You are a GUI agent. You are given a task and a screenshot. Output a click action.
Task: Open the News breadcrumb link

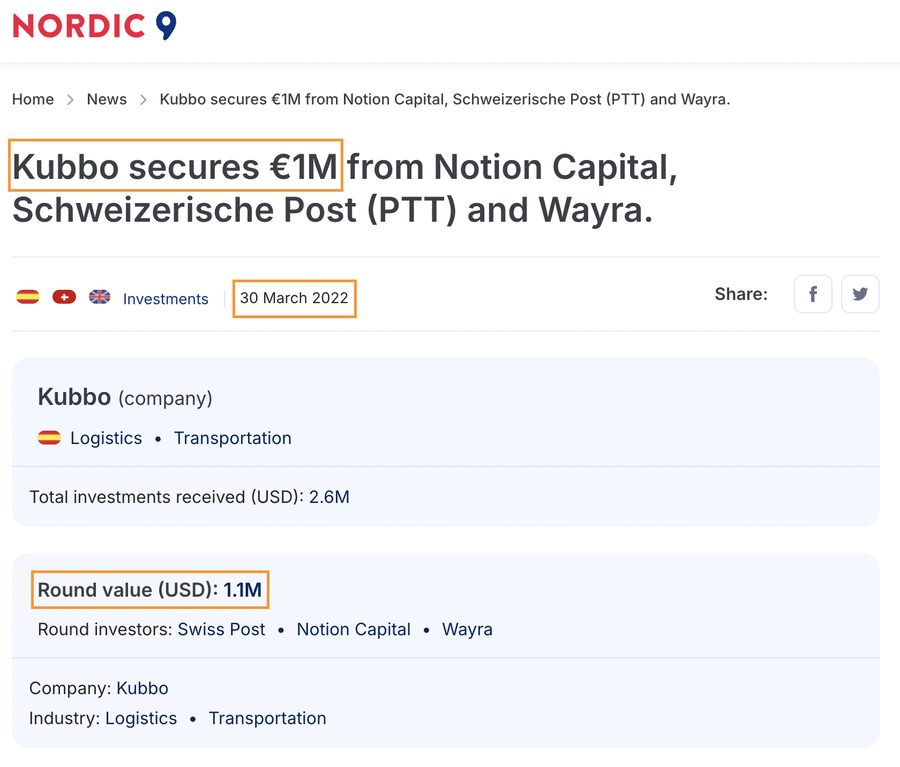coord(106,99)
